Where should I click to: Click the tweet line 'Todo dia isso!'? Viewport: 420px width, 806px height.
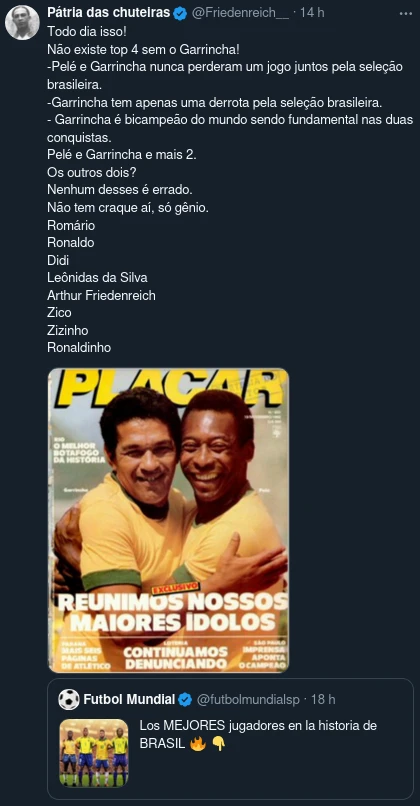(x=80, y=31)
